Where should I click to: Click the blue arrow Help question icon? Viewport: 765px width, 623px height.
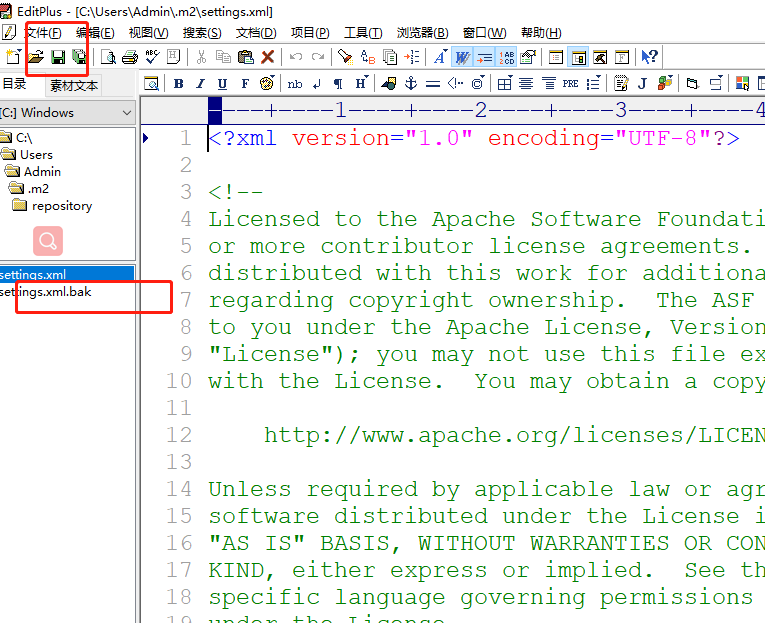click(x=649, y=57)
